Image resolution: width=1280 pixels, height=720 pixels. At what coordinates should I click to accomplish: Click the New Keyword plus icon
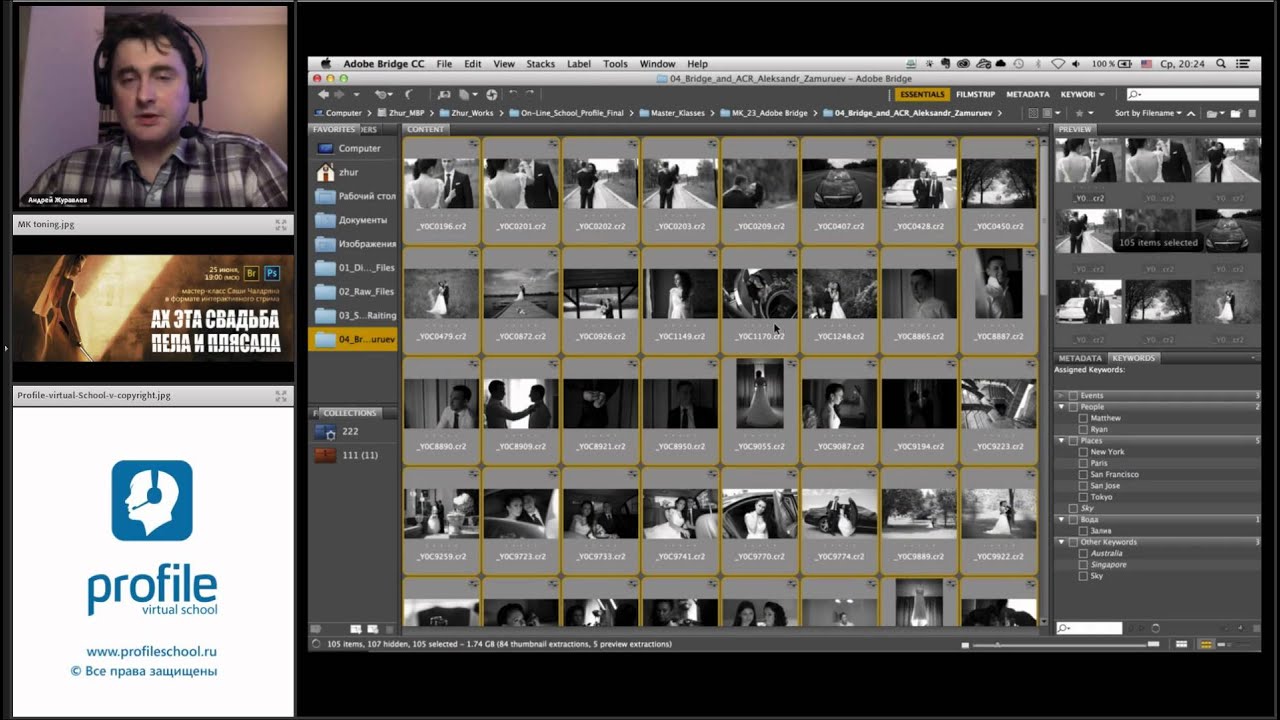[1241, 628]
